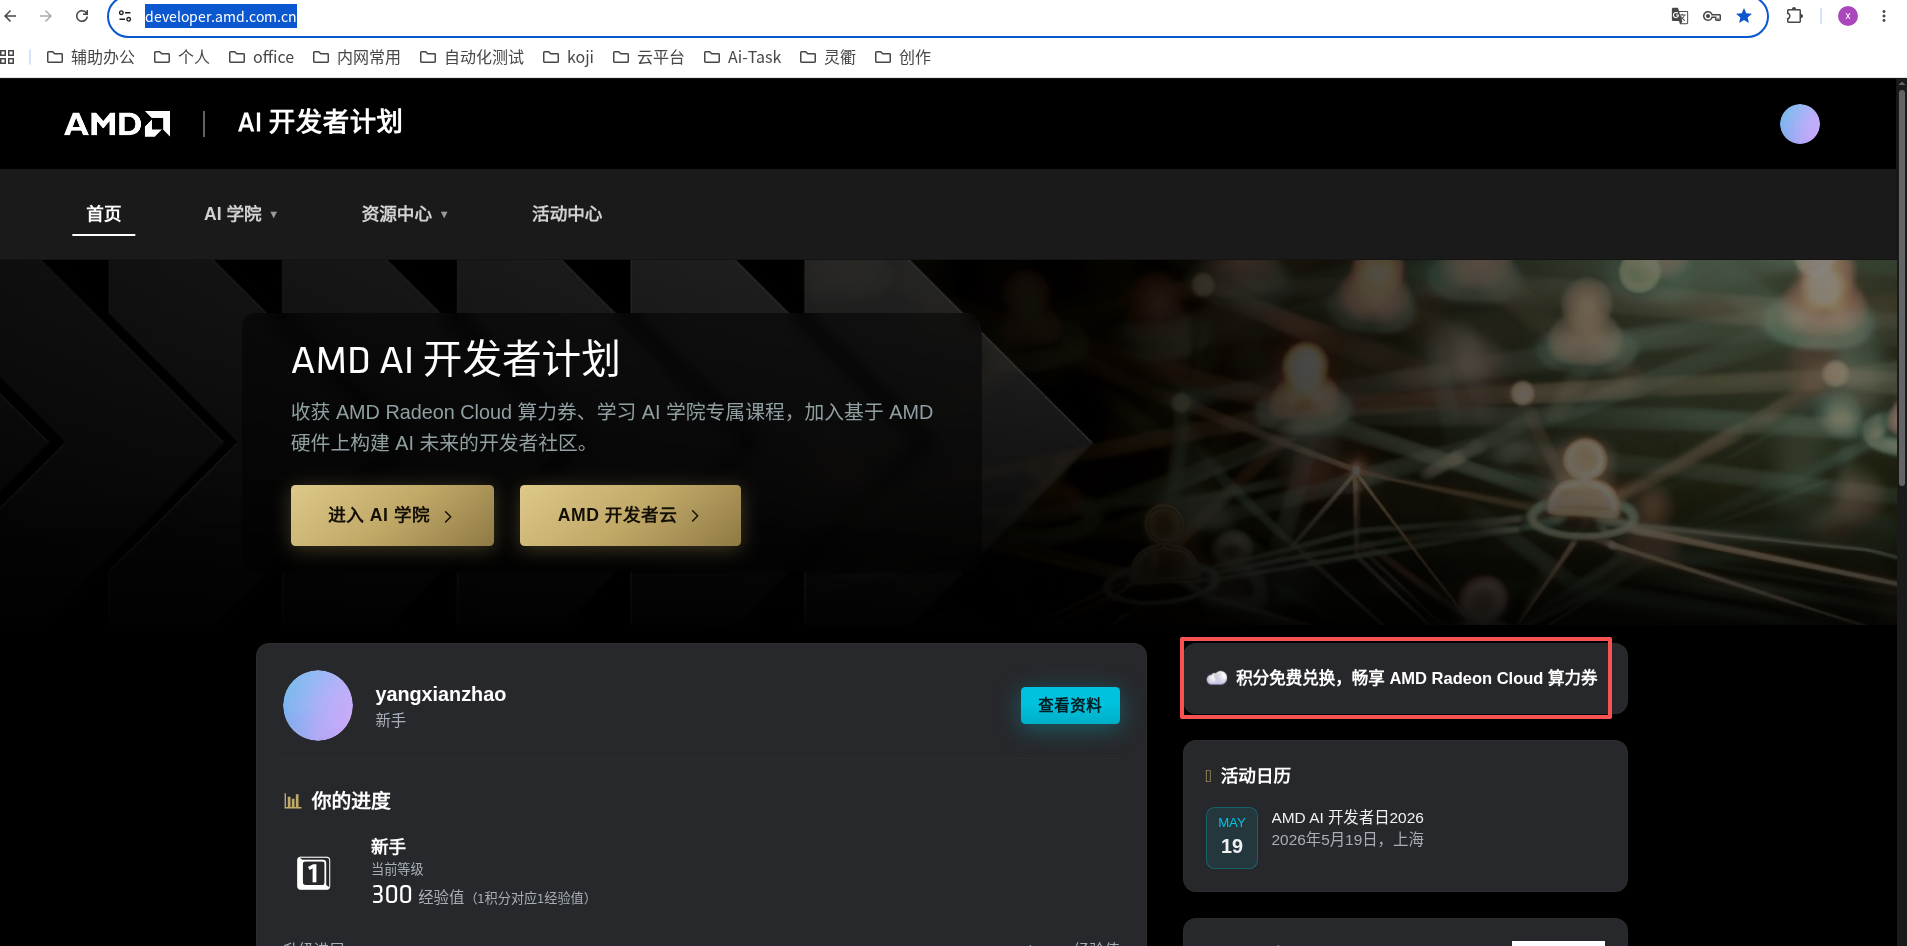The height and width of the screenshot is (946, 1907).
Task: Open the 创作 bookmark folder
Action: point(903,57)
